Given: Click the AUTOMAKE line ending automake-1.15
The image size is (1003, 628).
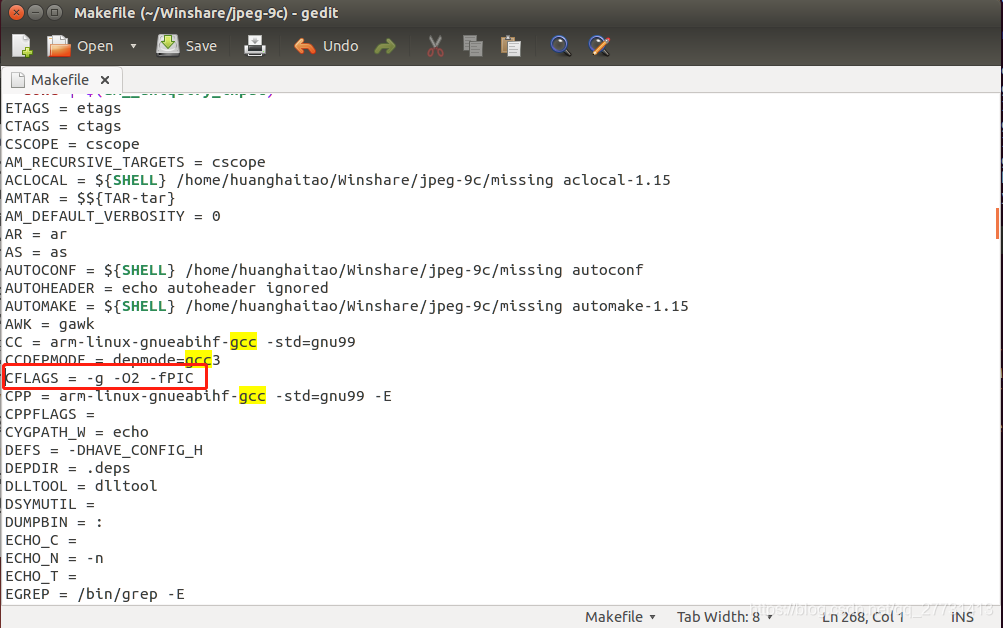Looking at the screenshot, I should [x=347, y=306].
